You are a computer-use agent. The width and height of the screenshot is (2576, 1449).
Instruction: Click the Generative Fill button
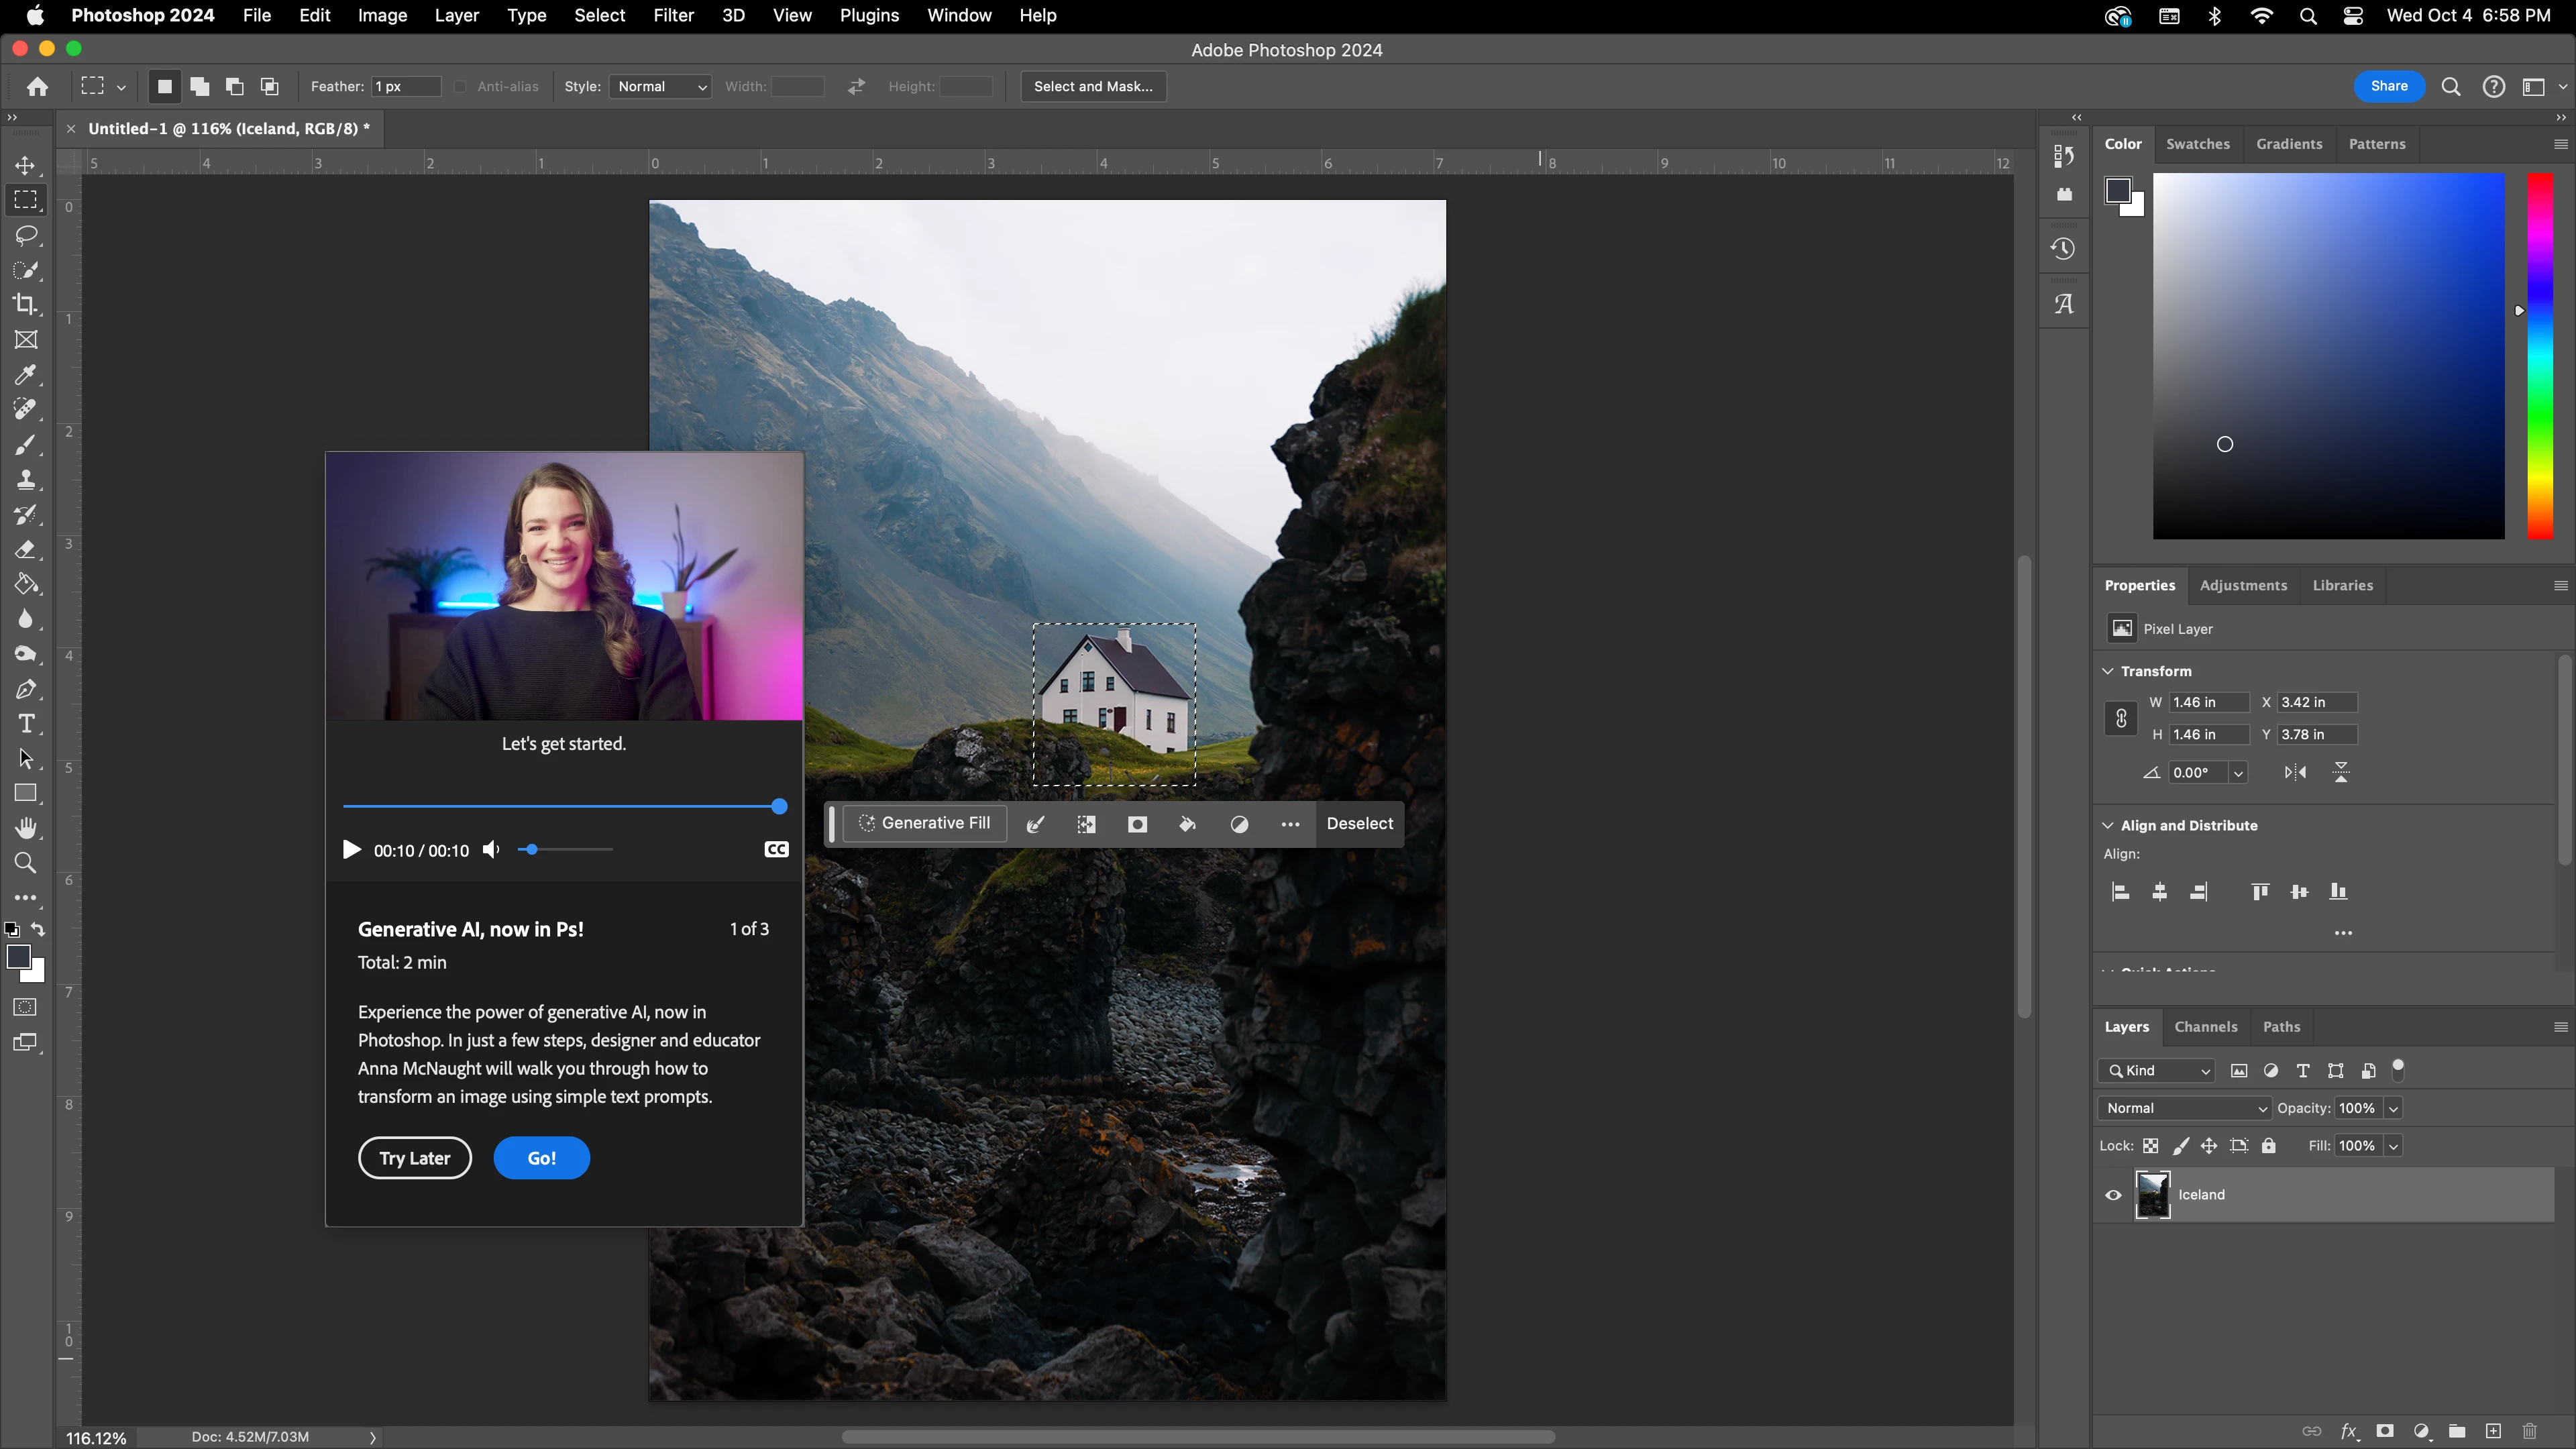point(925,823)
